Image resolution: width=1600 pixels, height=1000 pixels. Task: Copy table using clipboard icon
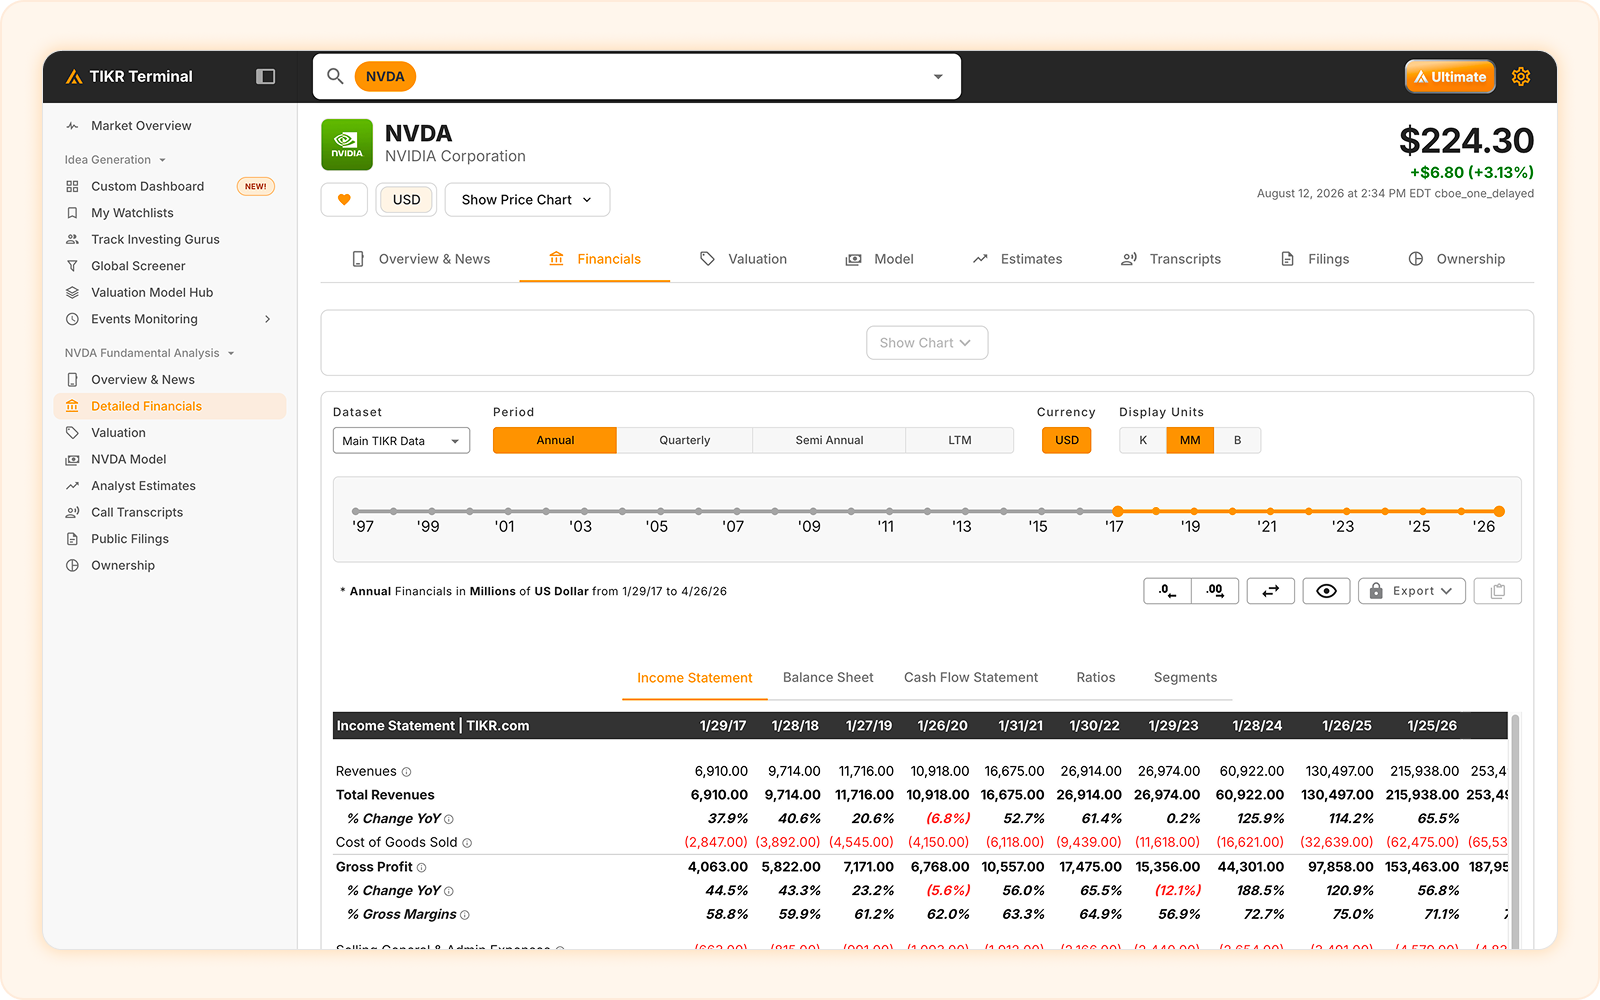[1497, 591]
